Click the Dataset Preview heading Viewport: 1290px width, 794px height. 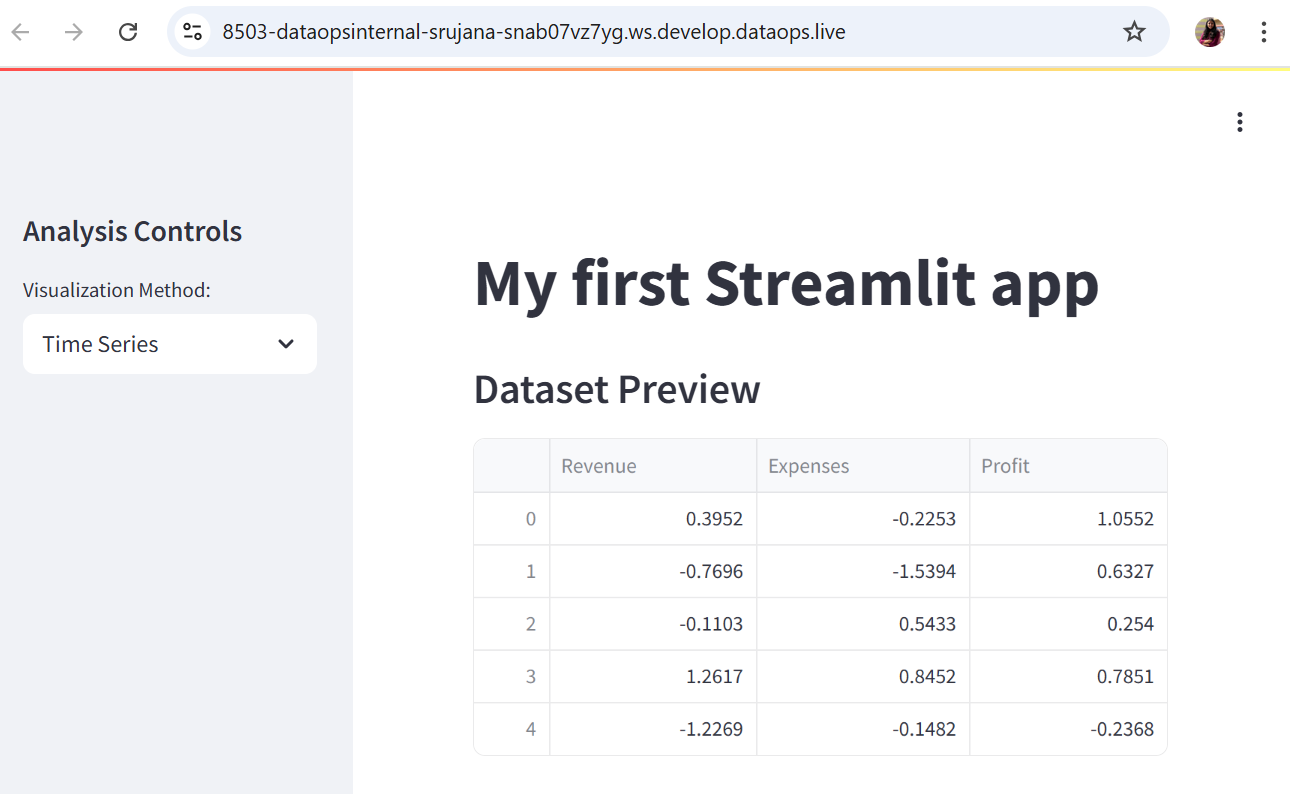click(x=617, y=389)
